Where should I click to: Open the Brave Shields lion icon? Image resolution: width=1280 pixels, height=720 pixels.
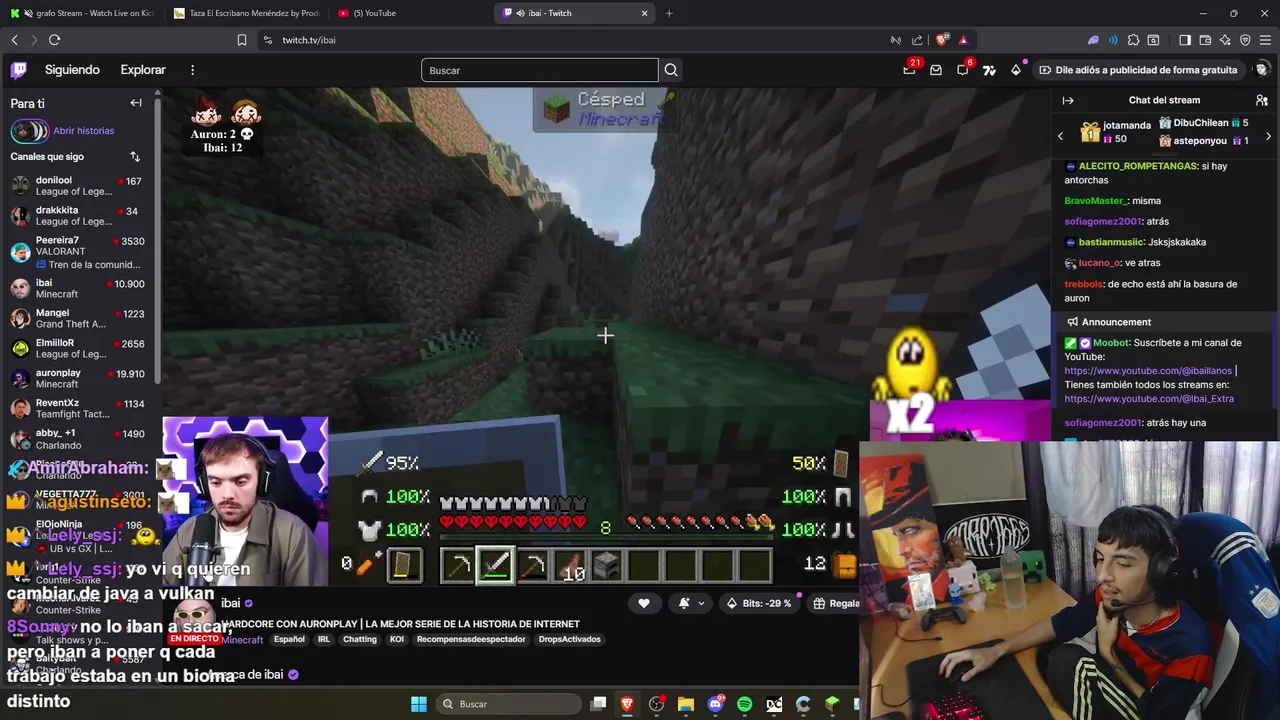coord(941,40)
